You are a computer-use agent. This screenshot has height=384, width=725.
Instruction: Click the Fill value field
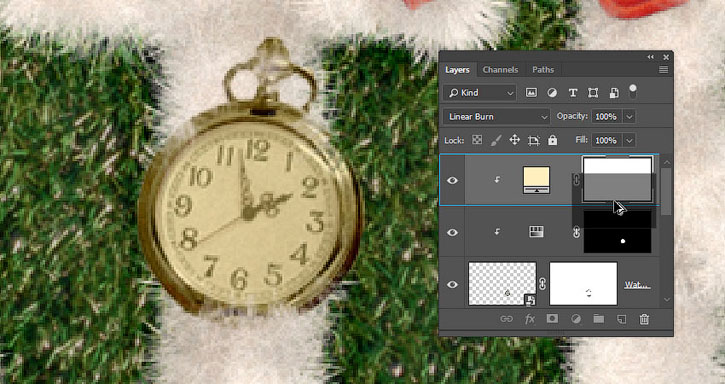point(606,140)
